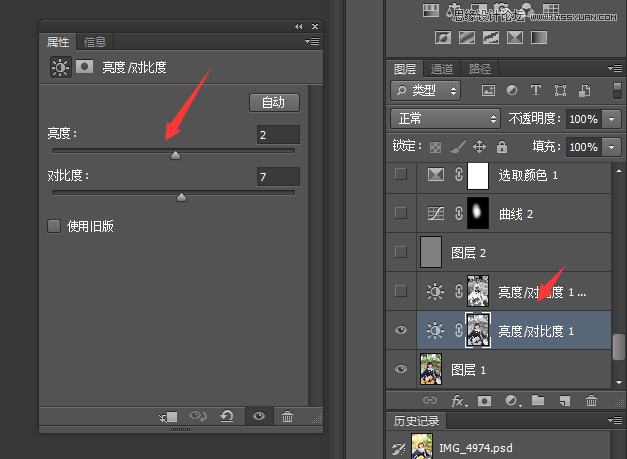Lock transparent pixels icon

[x=435, y=147]
